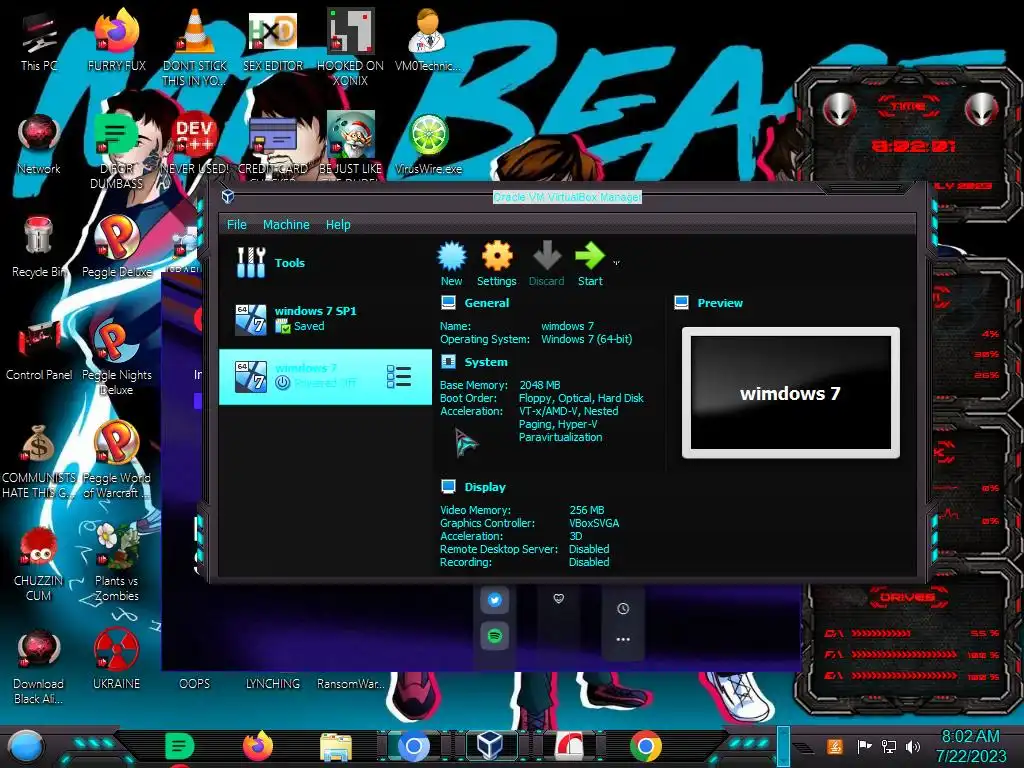The image size is (1024, 768).
Task: Open the COMMUNISTS HATE THIS money bag icon
Action: 38,461
